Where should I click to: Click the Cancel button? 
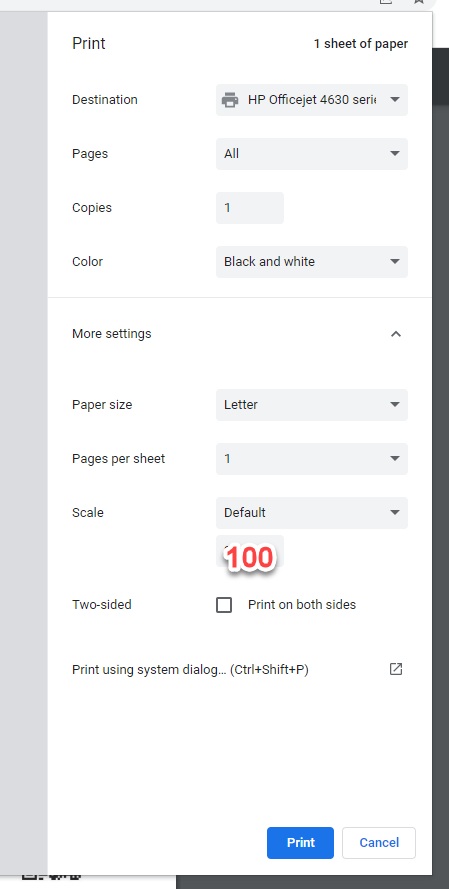click(379, 843)
